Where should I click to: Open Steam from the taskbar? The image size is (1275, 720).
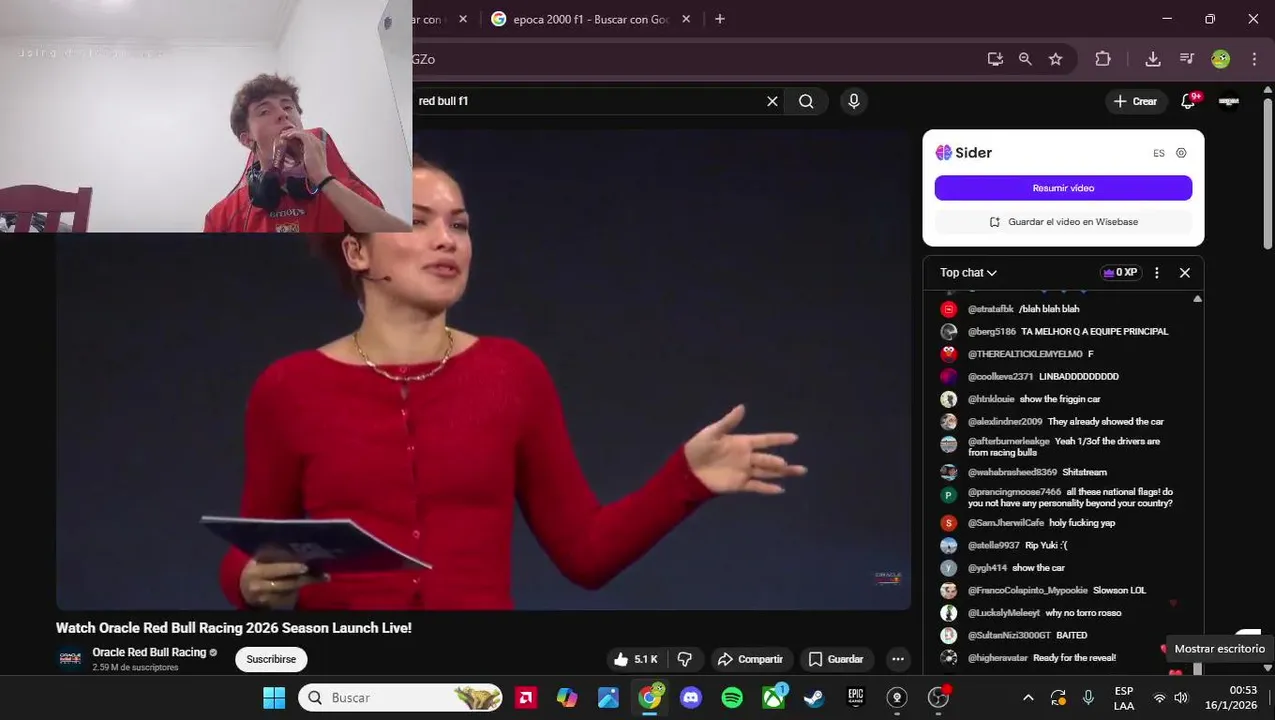pyautogui.click(x=814, y=697)
